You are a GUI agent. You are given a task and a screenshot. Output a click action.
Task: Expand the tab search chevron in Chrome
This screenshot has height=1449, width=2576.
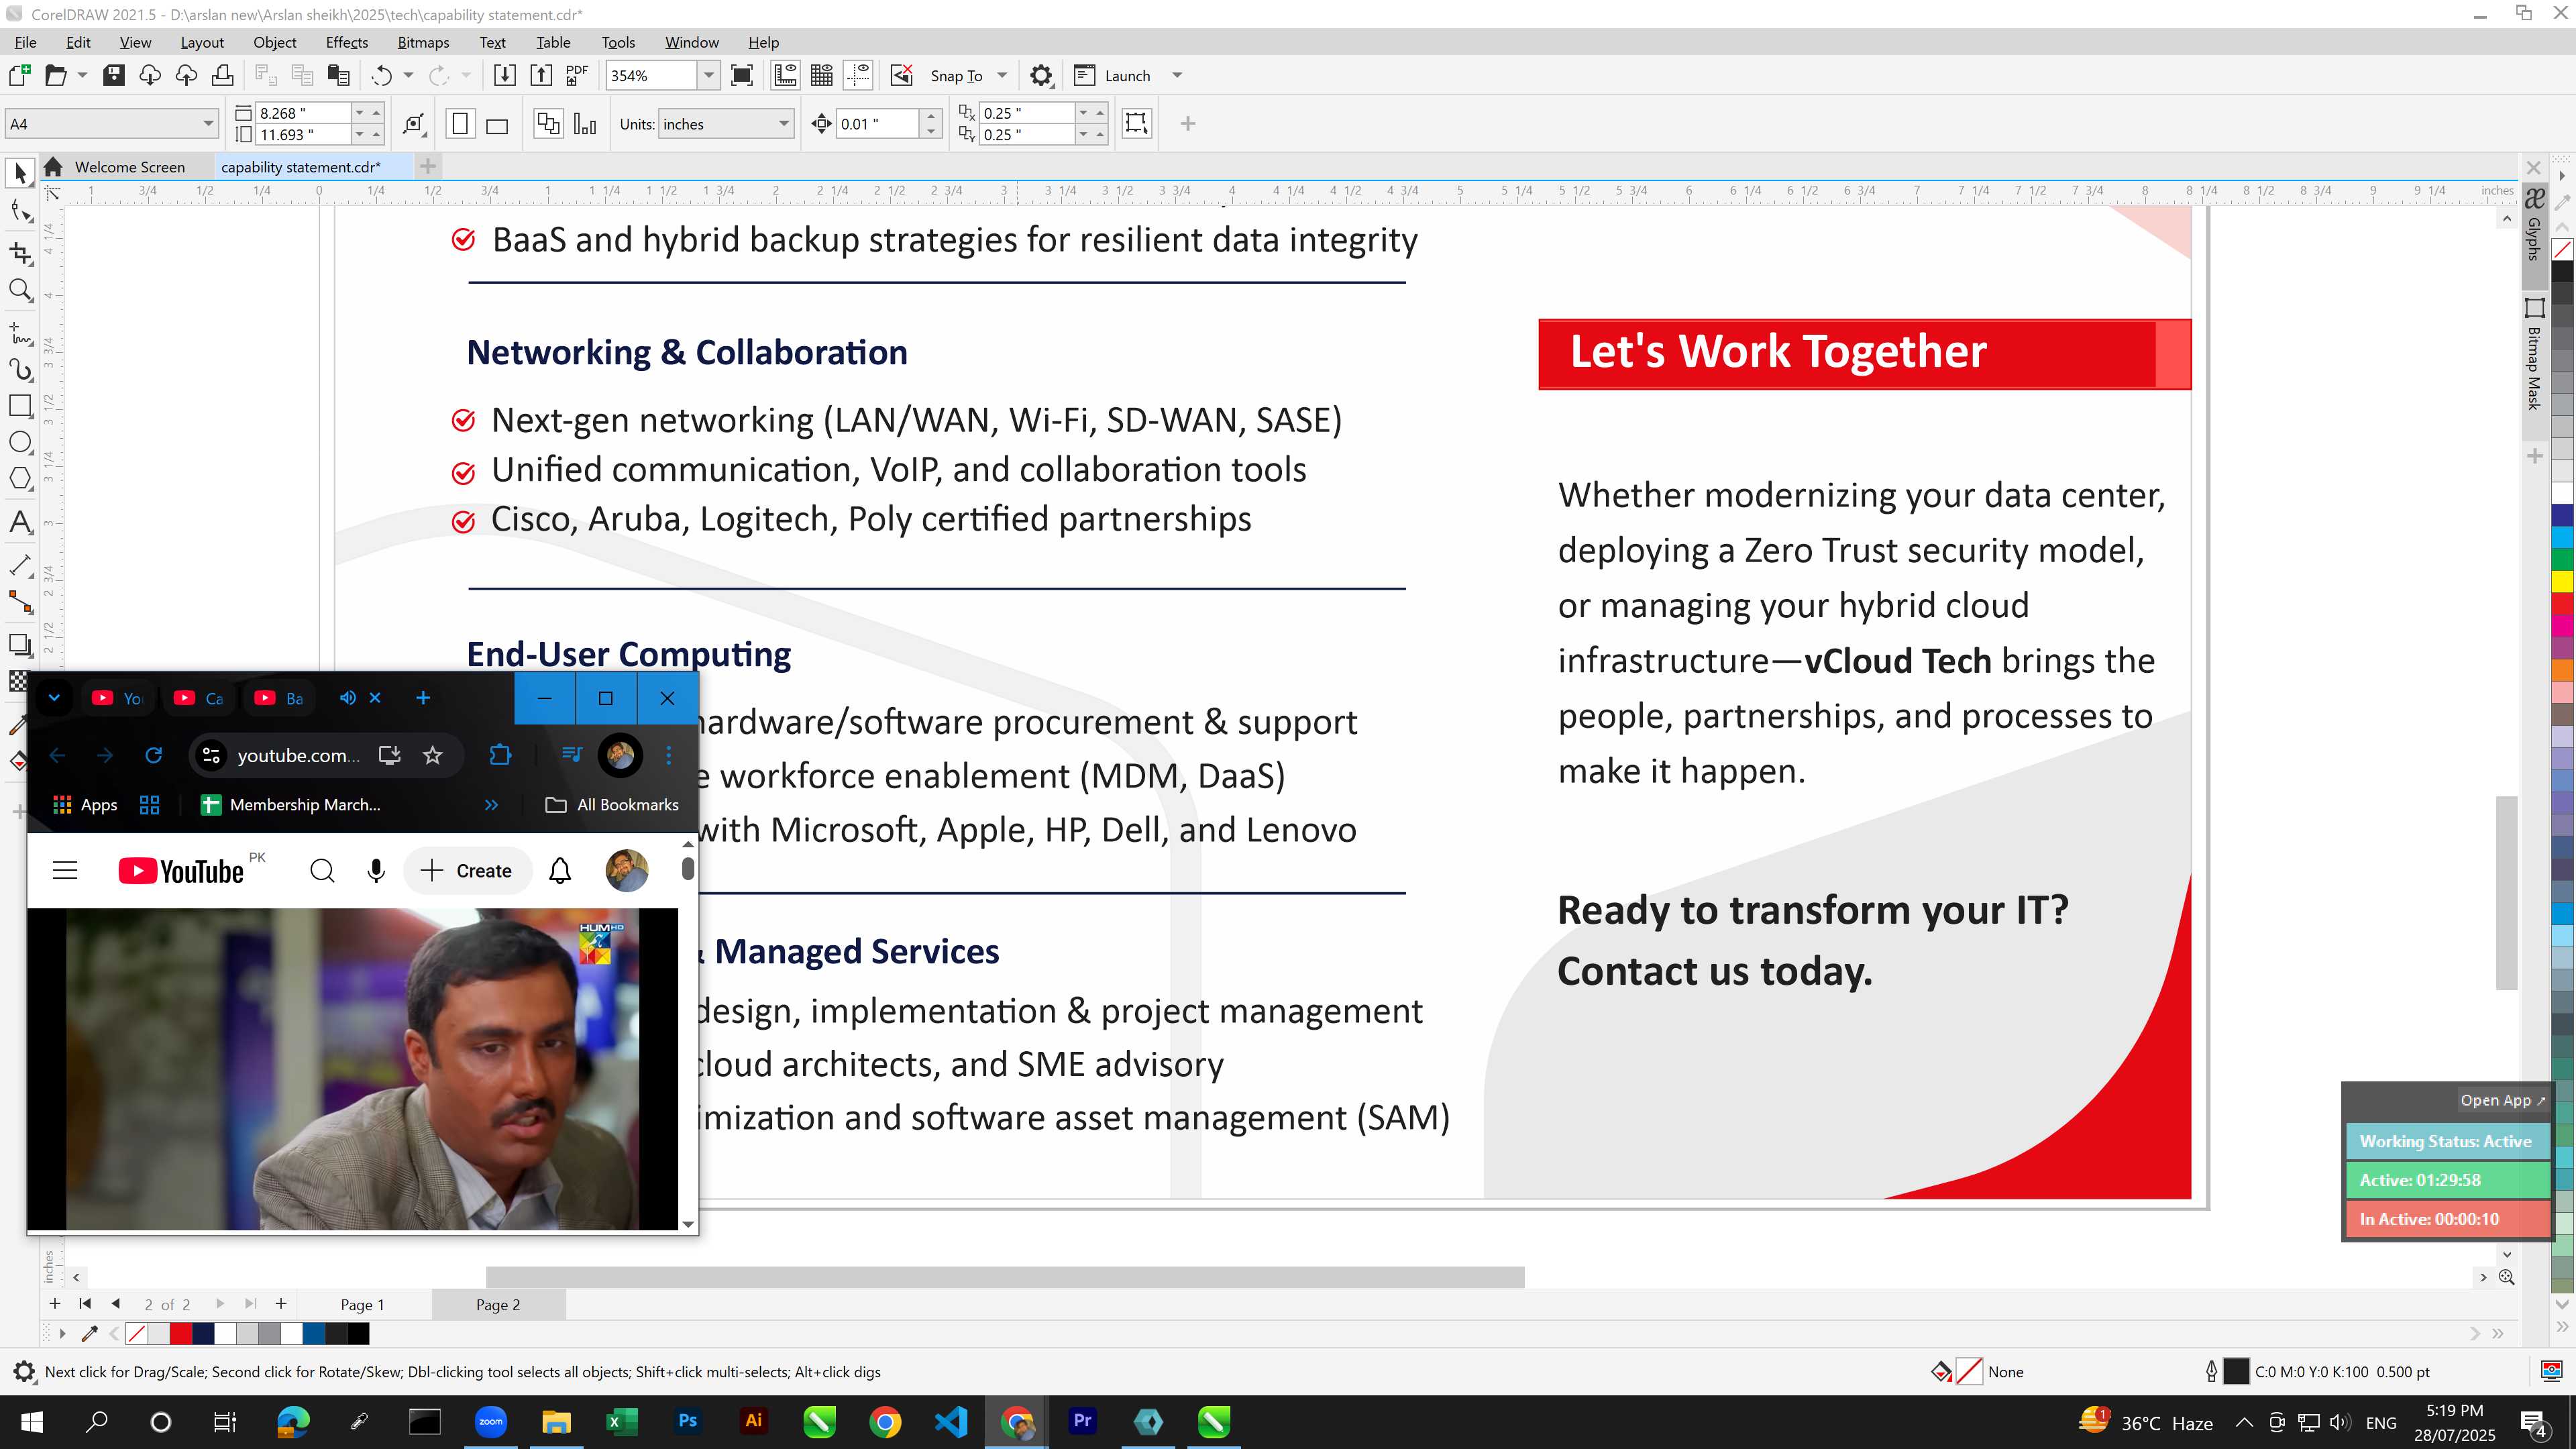click(x=54, y=698)
